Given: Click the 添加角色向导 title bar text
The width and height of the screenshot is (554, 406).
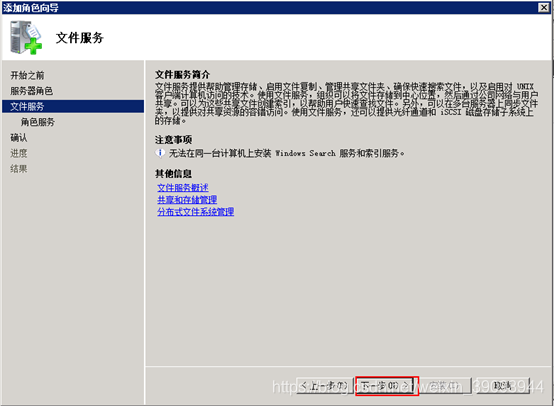Looking at the screenshot, I should 31,7.
